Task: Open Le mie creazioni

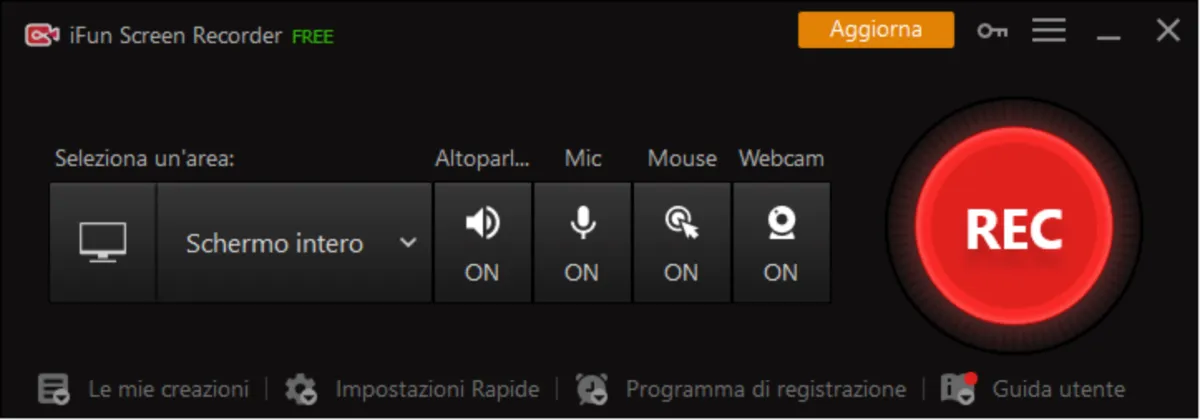Action: [x=168, y=389]
